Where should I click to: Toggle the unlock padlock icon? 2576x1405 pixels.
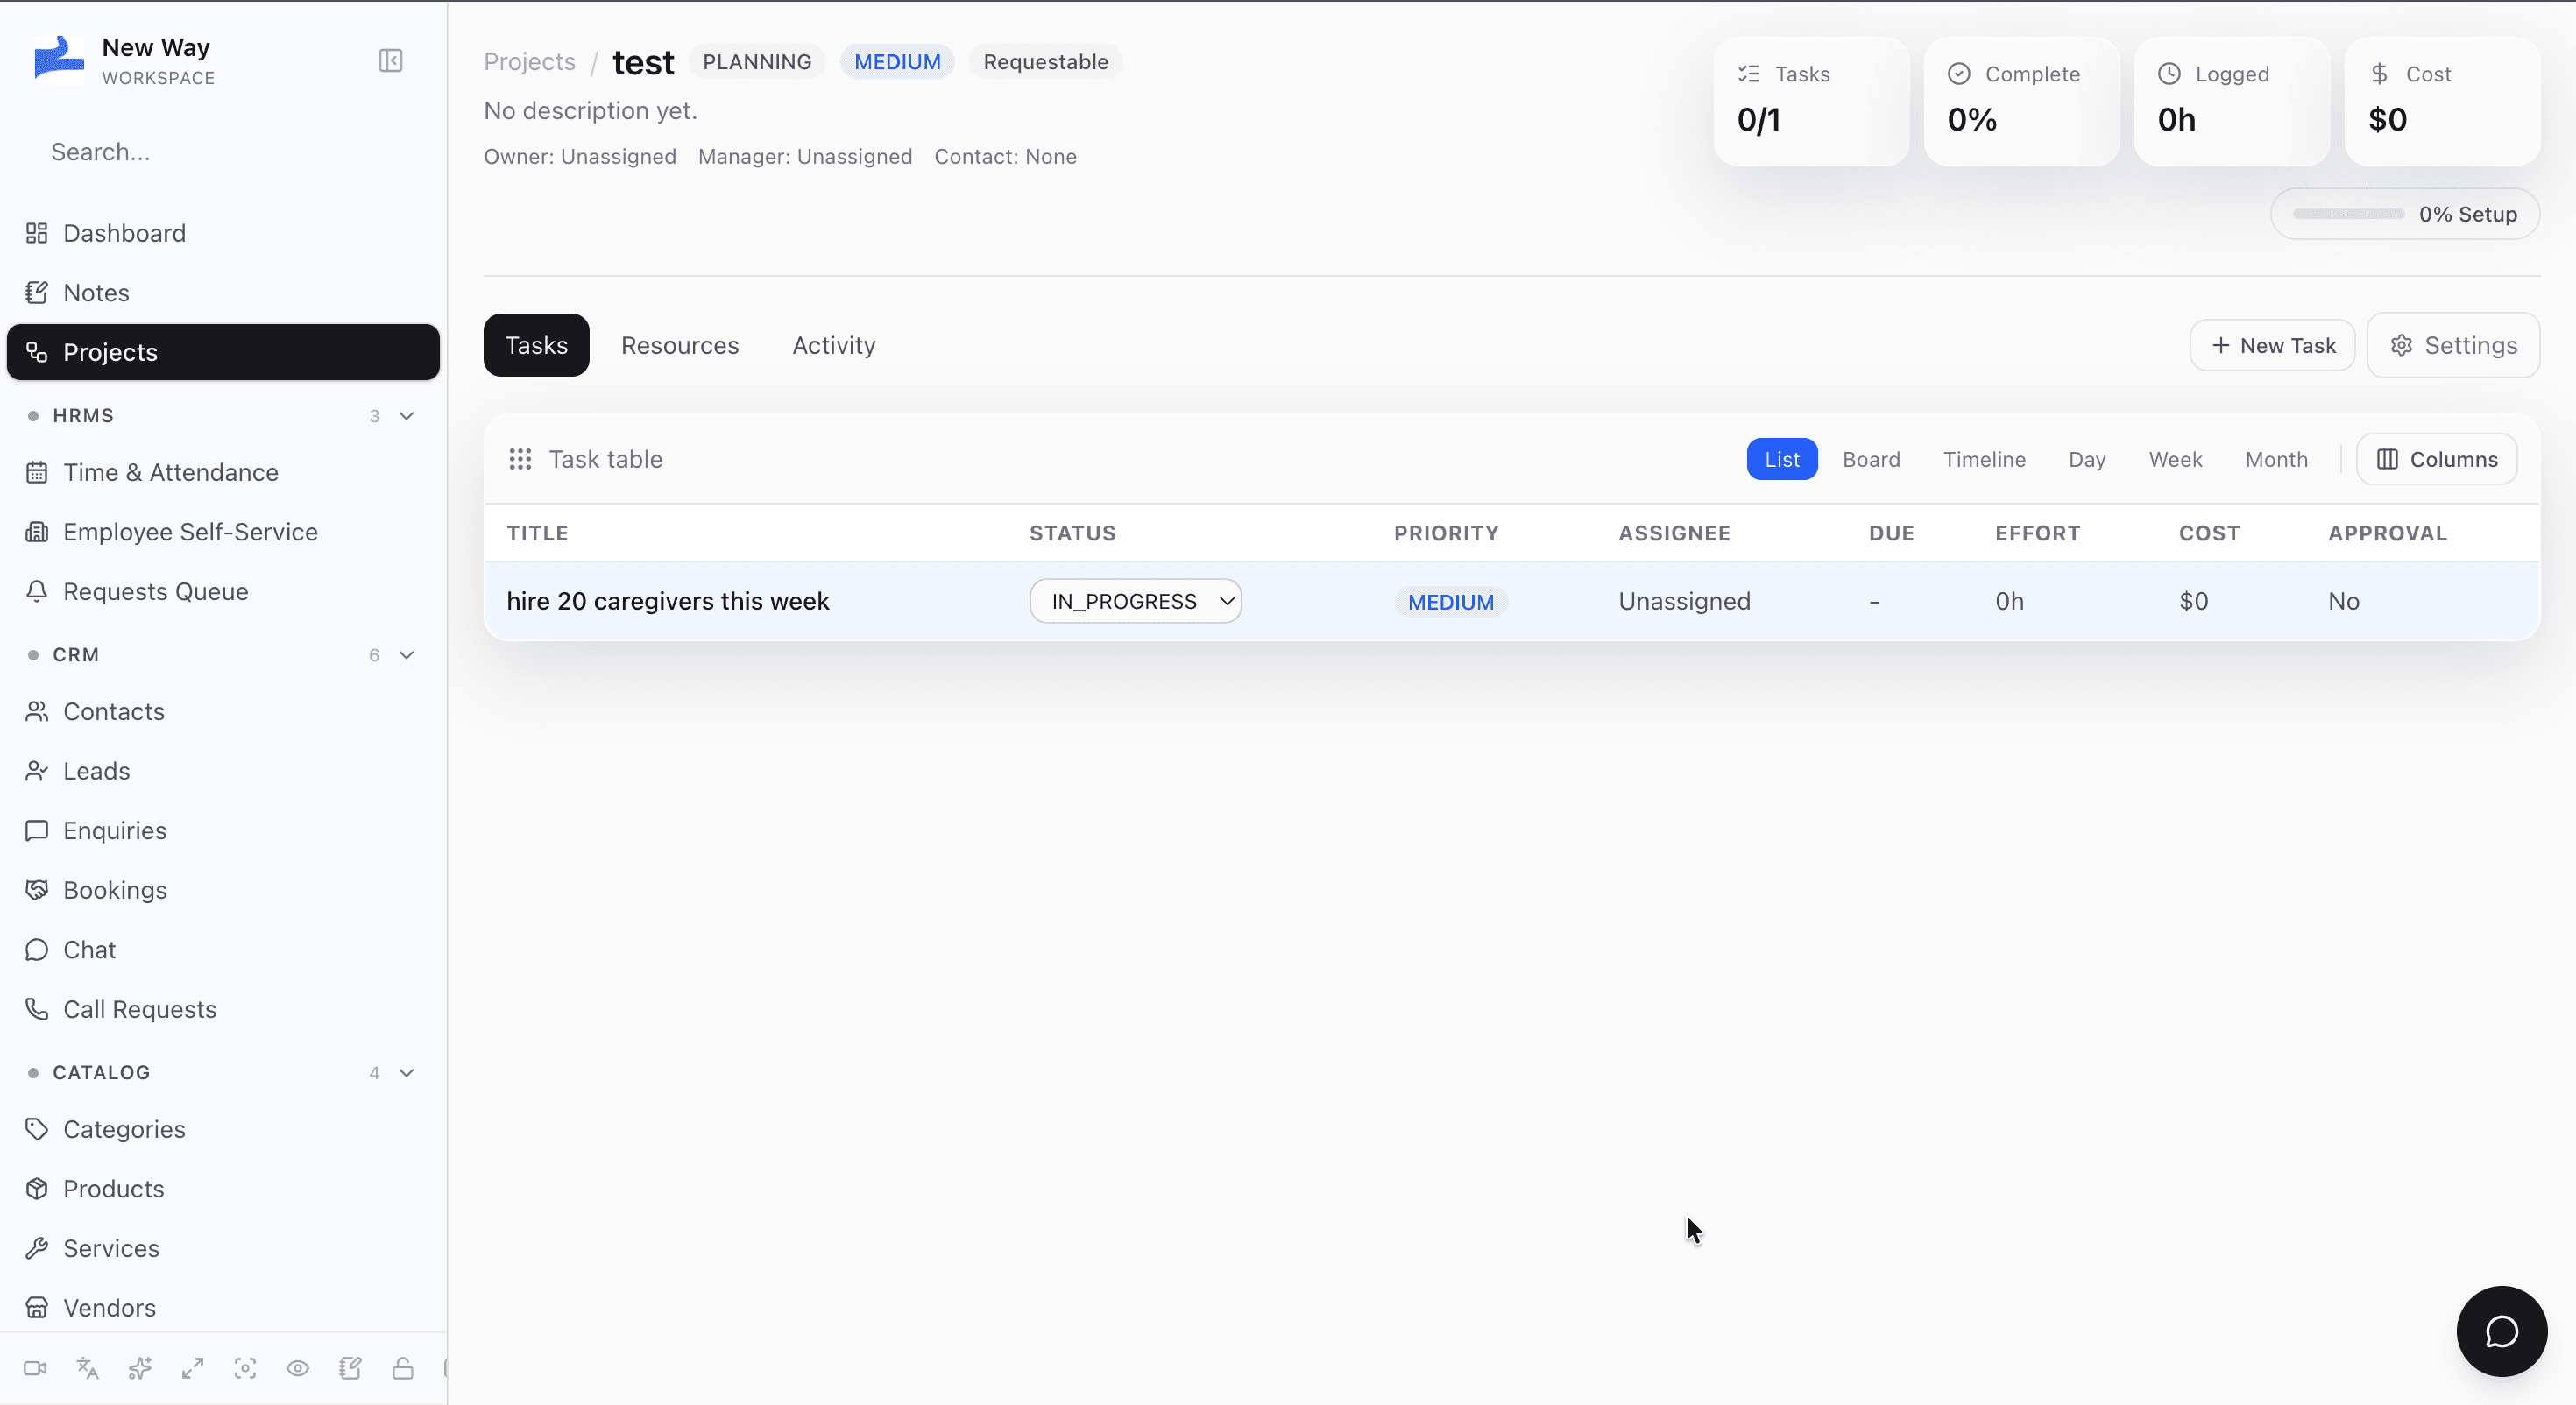point(403,1368)
